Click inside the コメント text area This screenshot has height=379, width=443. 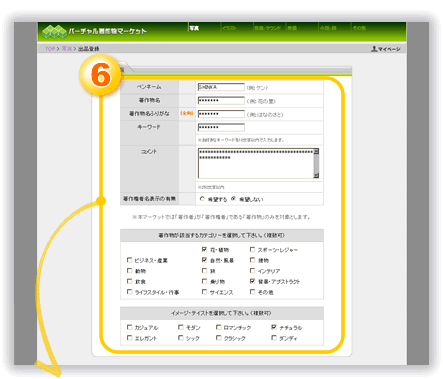tap(255, 163)
